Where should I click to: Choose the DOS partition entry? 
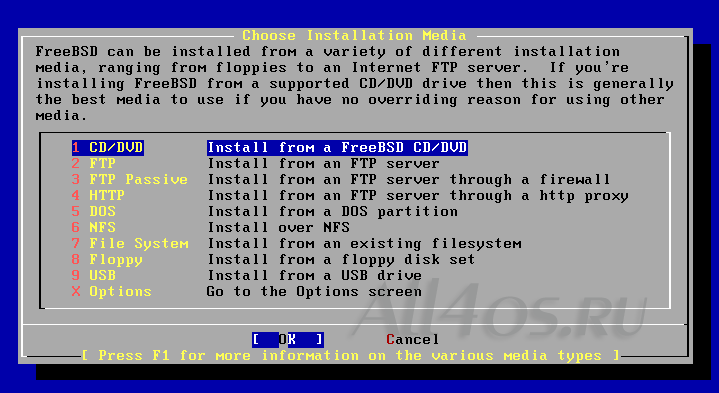pyautogui.click(x=94, y=212)
